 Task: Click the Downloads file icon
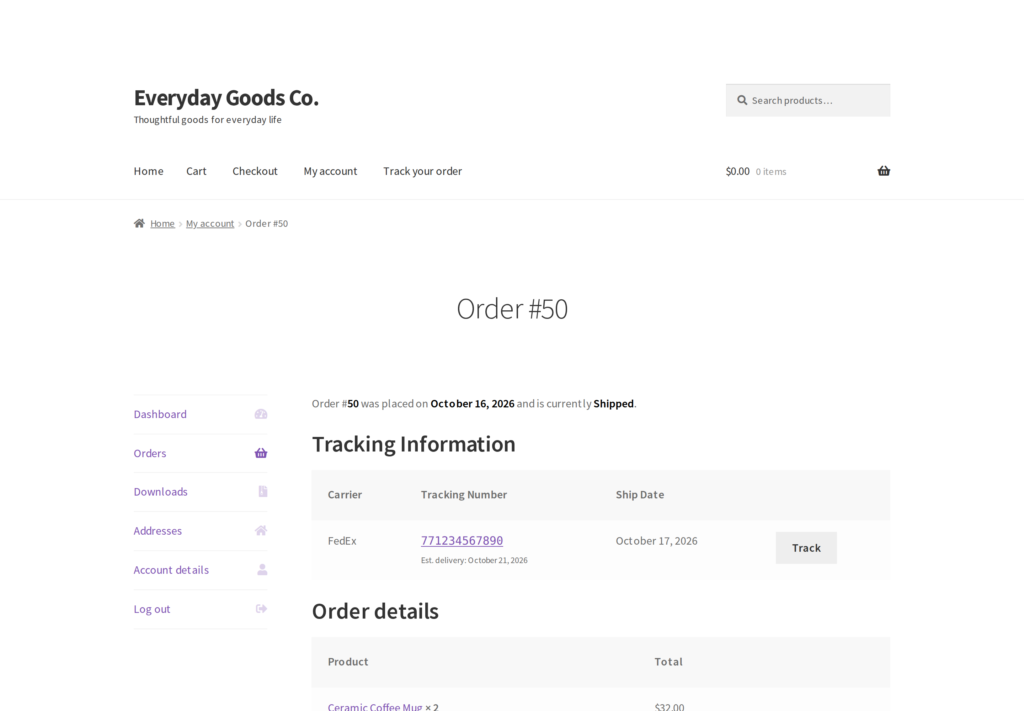[263, 492]
